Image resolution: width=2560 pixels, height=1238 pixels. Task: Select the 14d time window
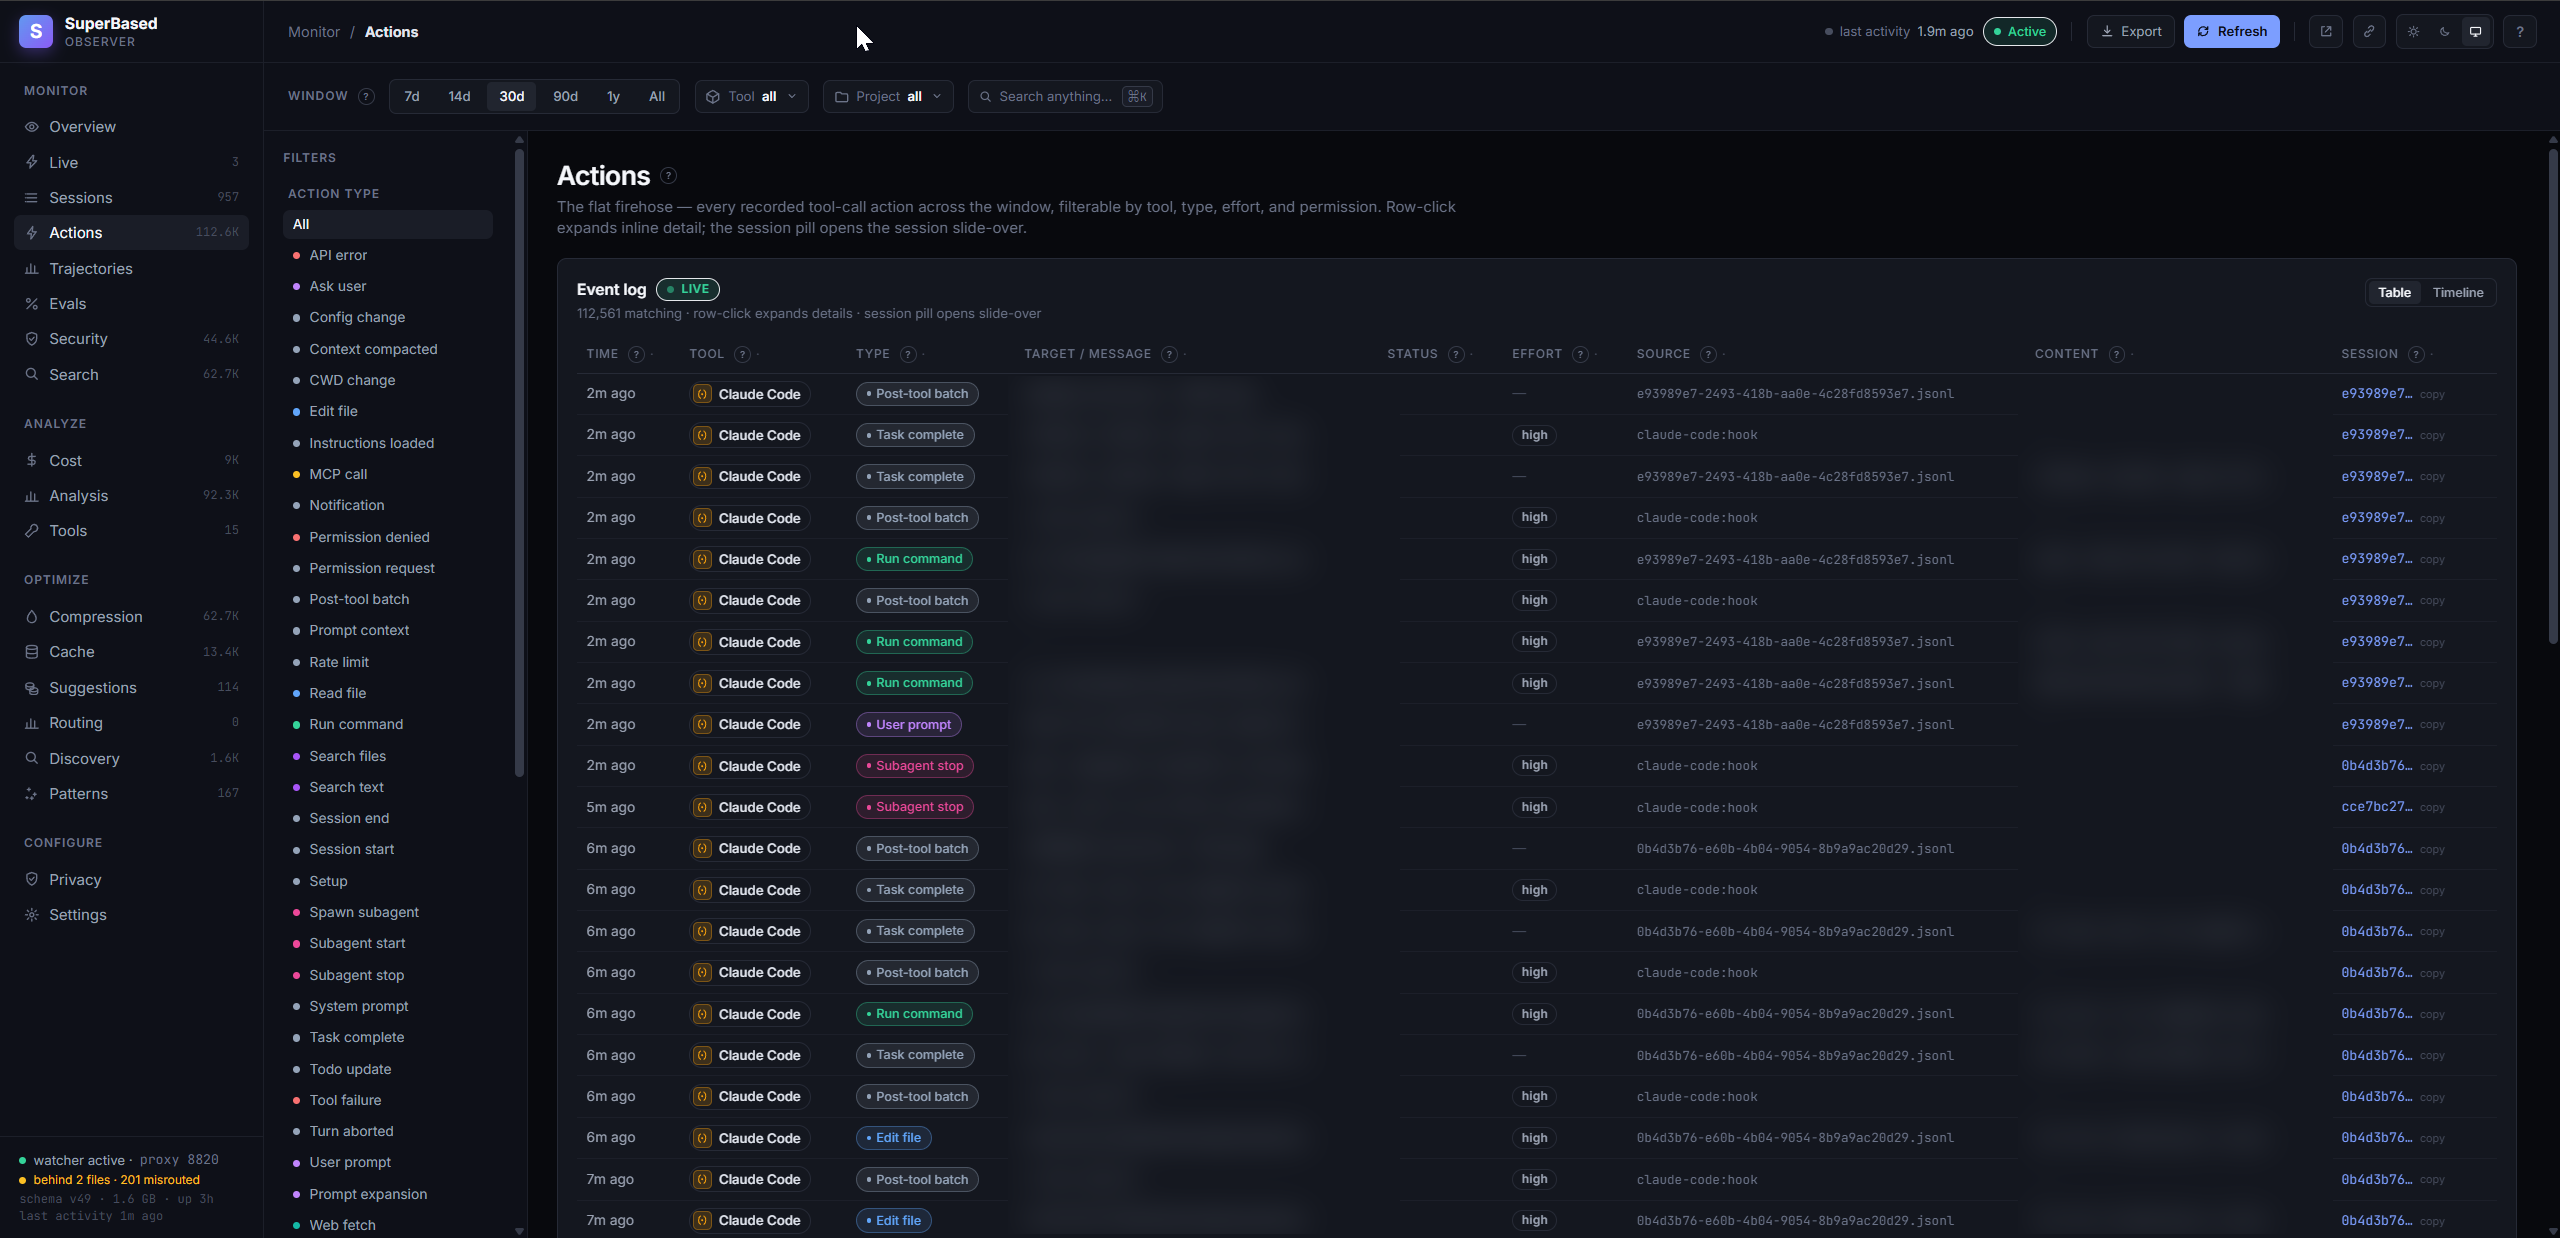click(x=459, y=97)
